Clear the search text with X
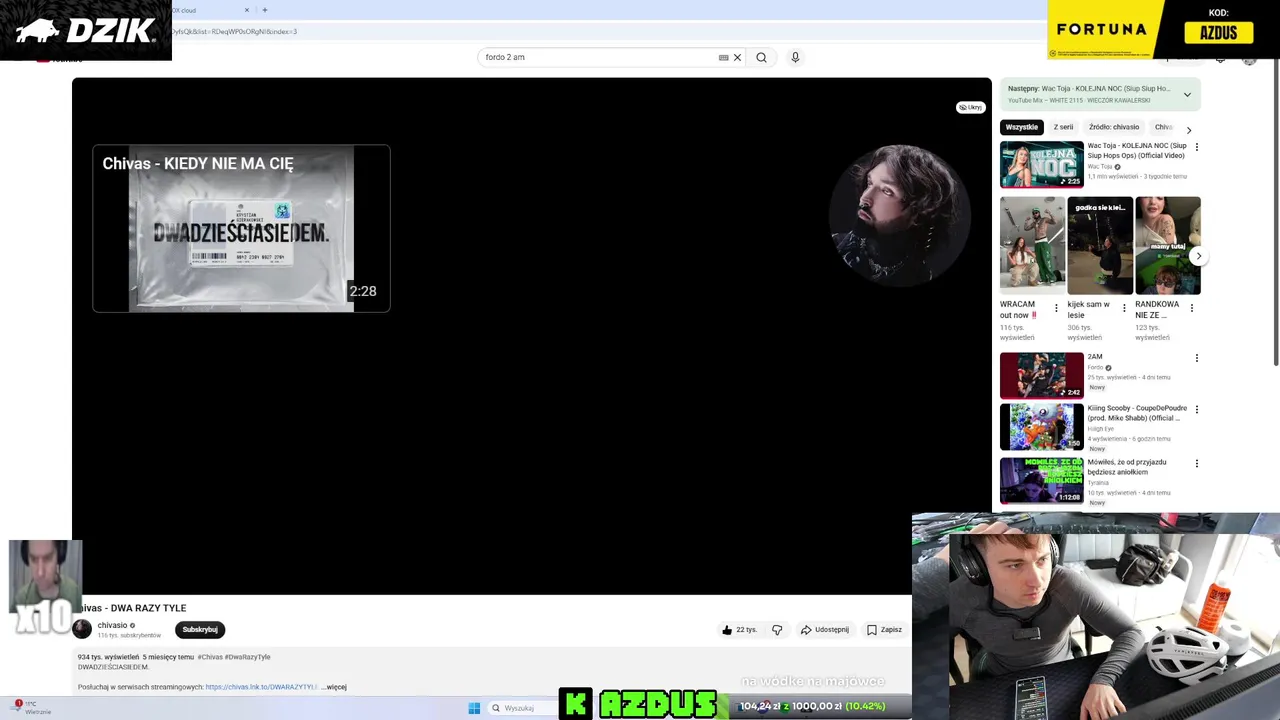This screenshot has height=720, width=1280. click(x=738, y=57)
